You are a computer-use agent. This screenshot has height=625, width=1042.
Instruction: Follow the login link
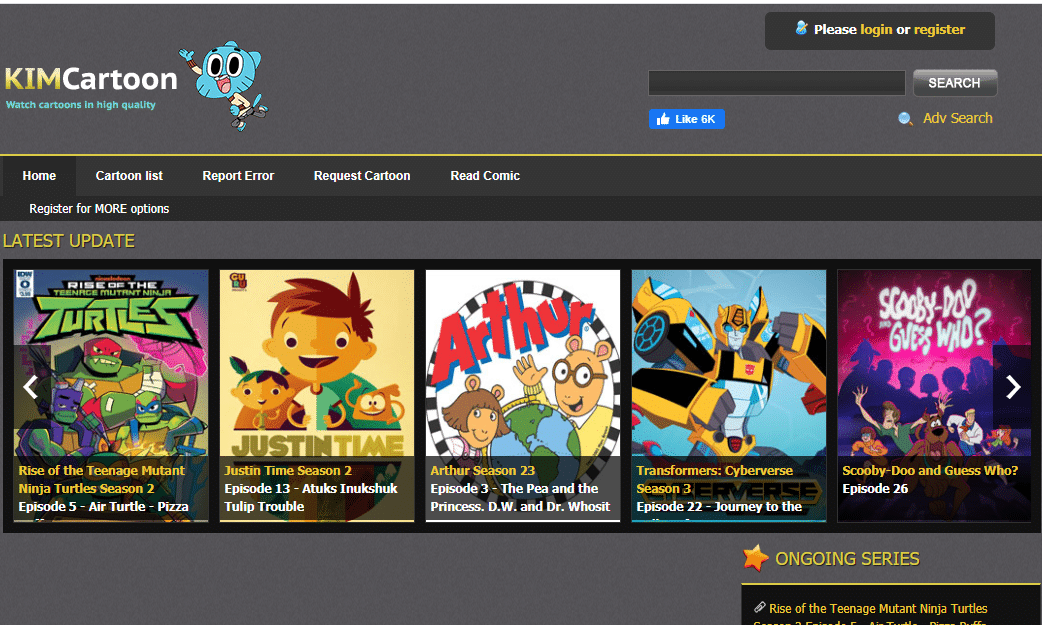pos(876,29)
